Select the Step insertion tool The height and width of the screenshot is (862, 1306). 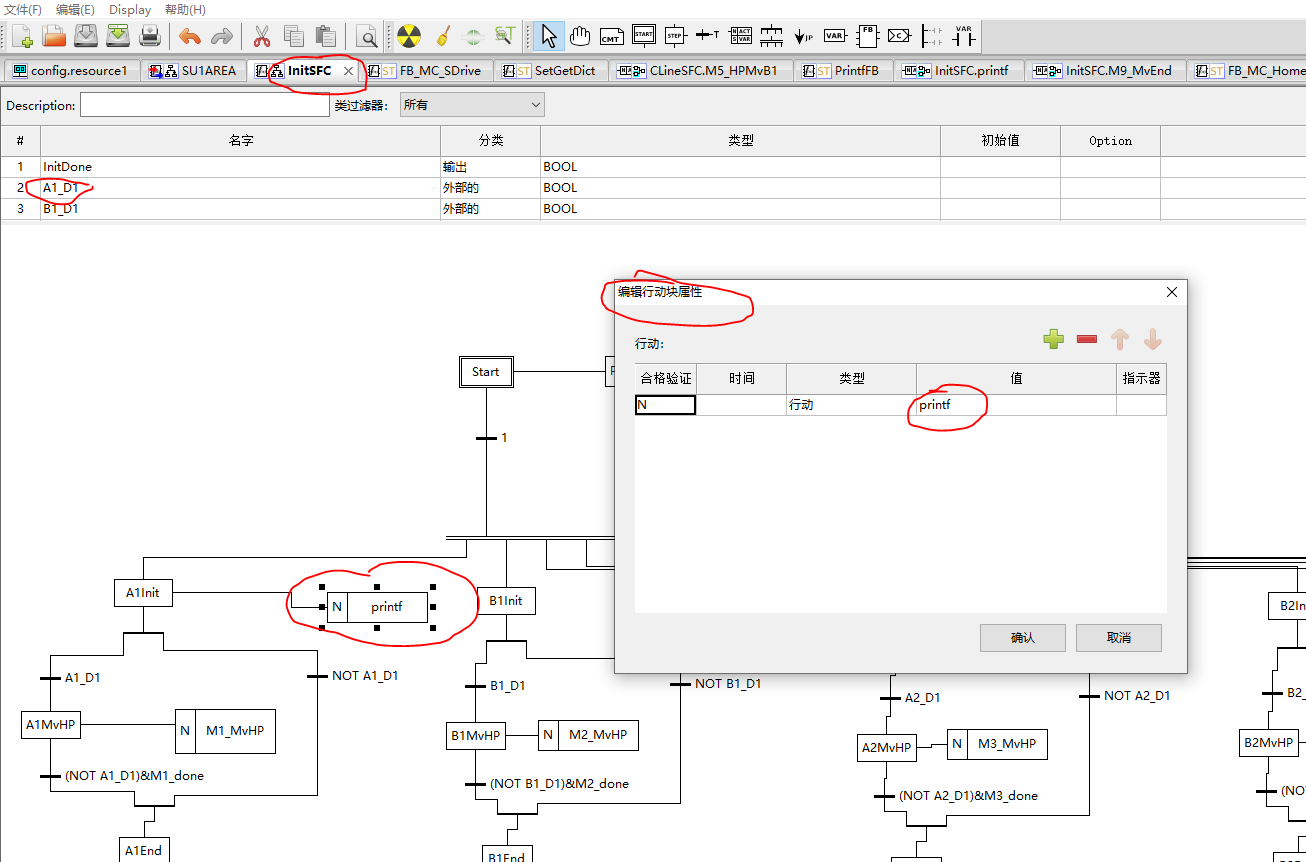(x=675, y=36)
